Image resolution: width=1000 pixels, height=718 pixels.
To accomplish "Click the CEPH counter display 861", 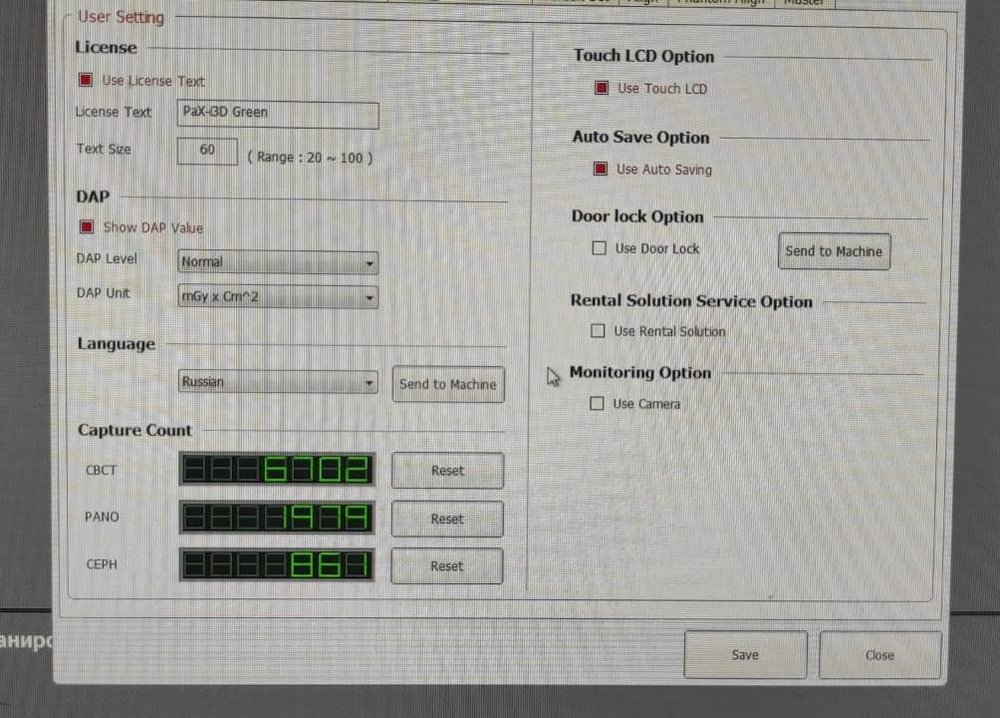I will 277,565.
